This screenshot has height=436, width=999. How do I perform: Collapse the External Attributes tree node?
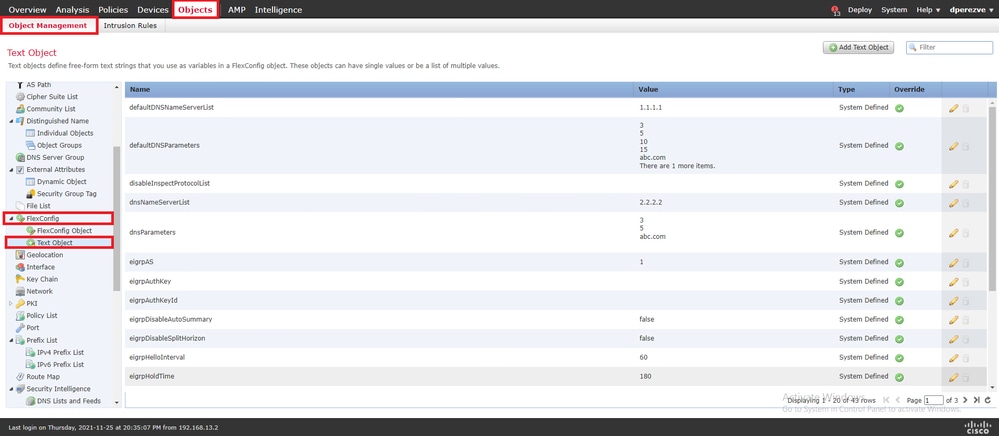[11, 170]
